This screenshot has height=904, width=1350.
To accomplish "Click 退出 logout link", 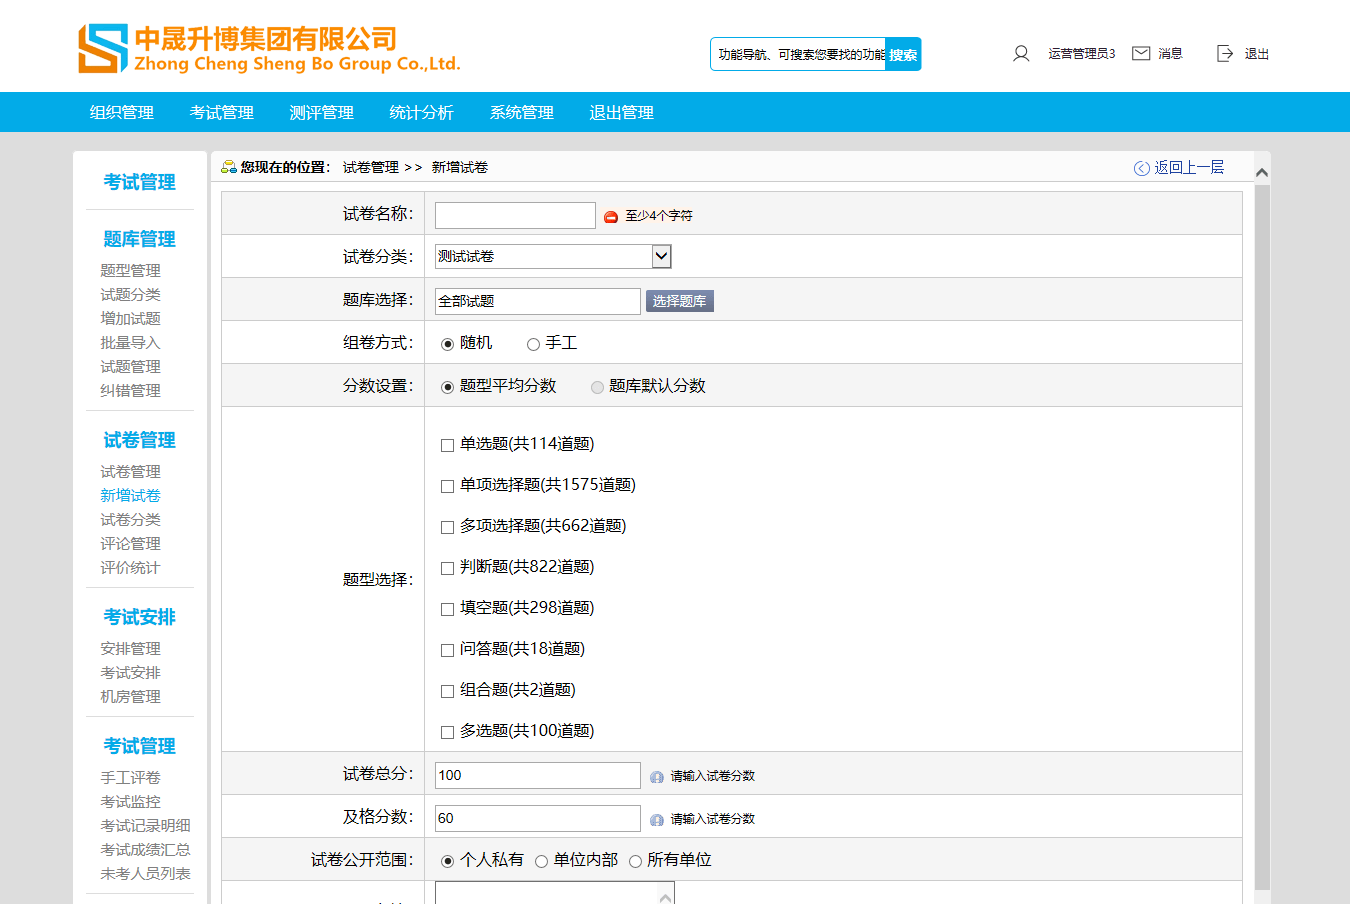I will (1257, 54).
